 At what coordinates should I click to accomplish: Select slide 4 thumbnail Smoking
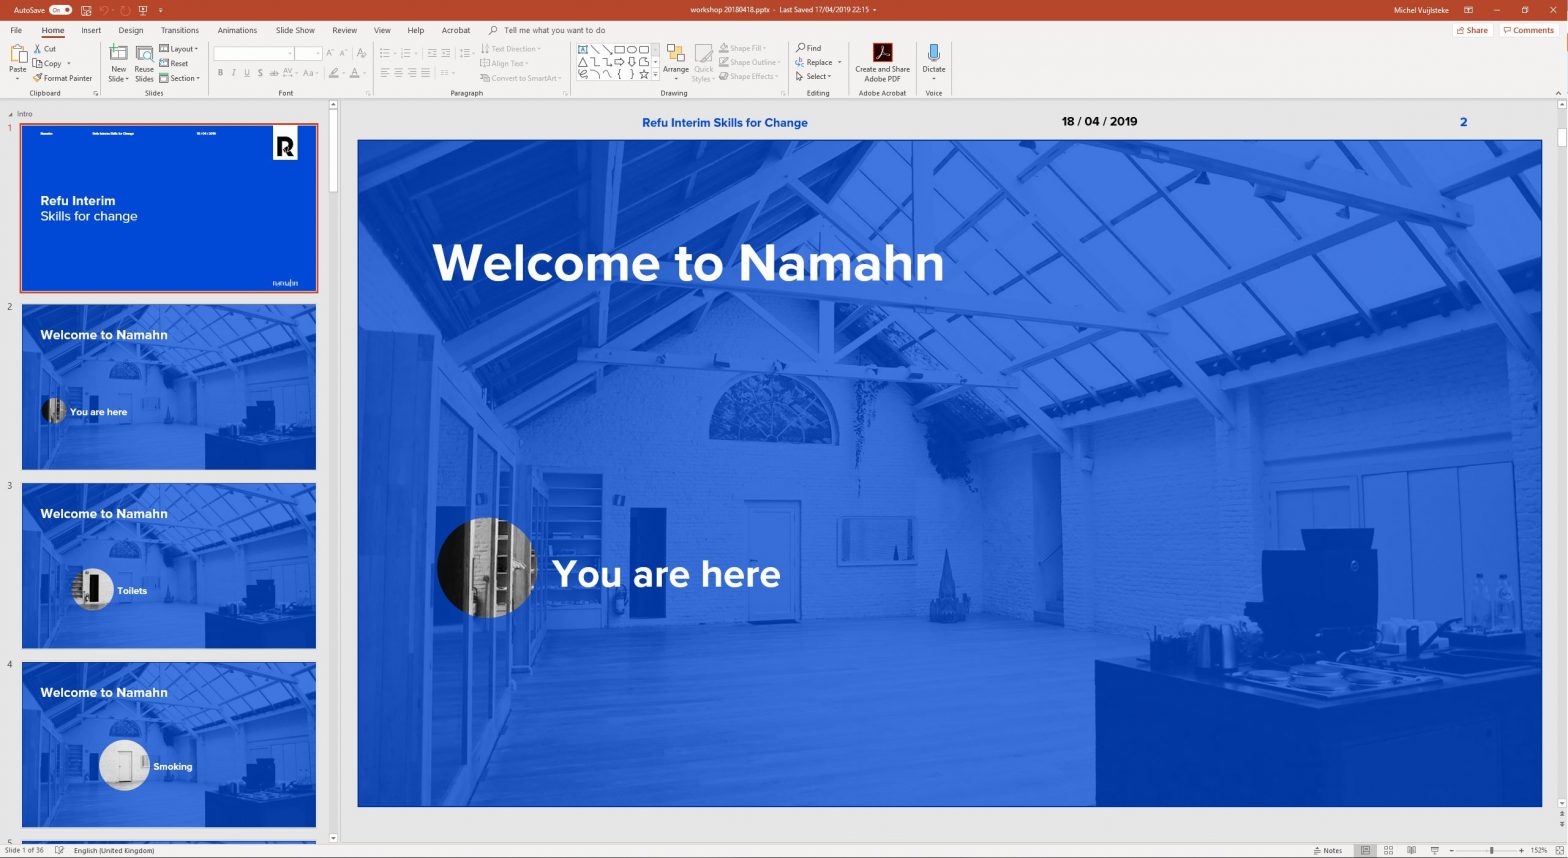point(169,745)
